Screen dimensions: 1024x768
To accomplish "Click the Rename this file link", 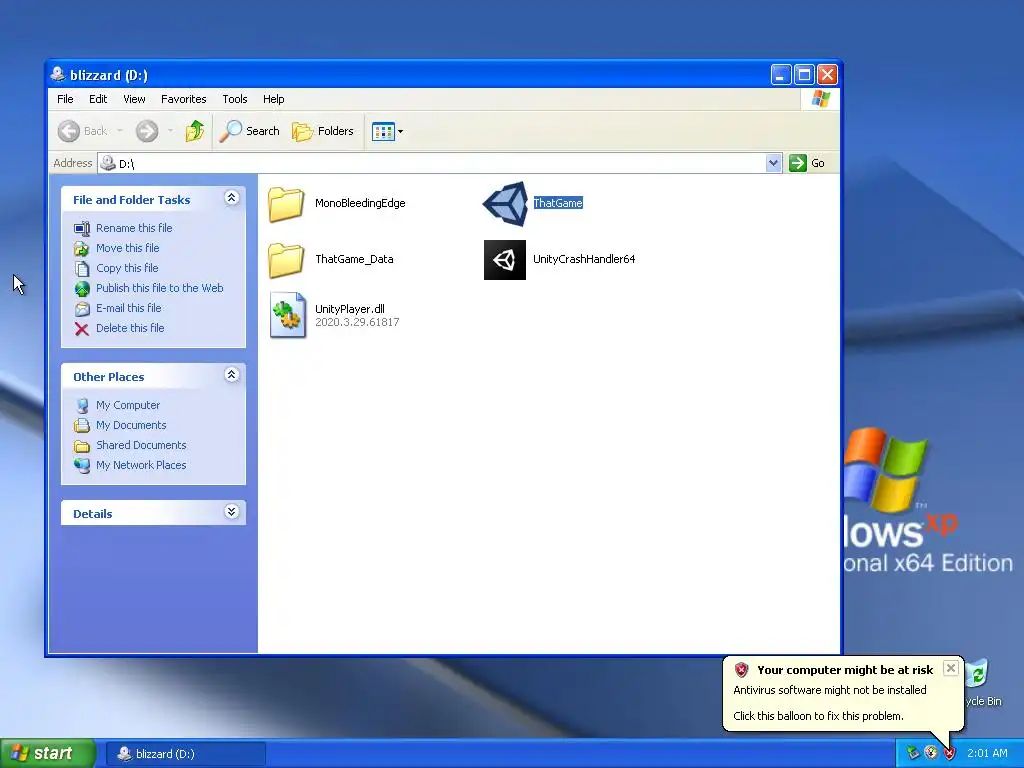I will click(x=134, y=229).
